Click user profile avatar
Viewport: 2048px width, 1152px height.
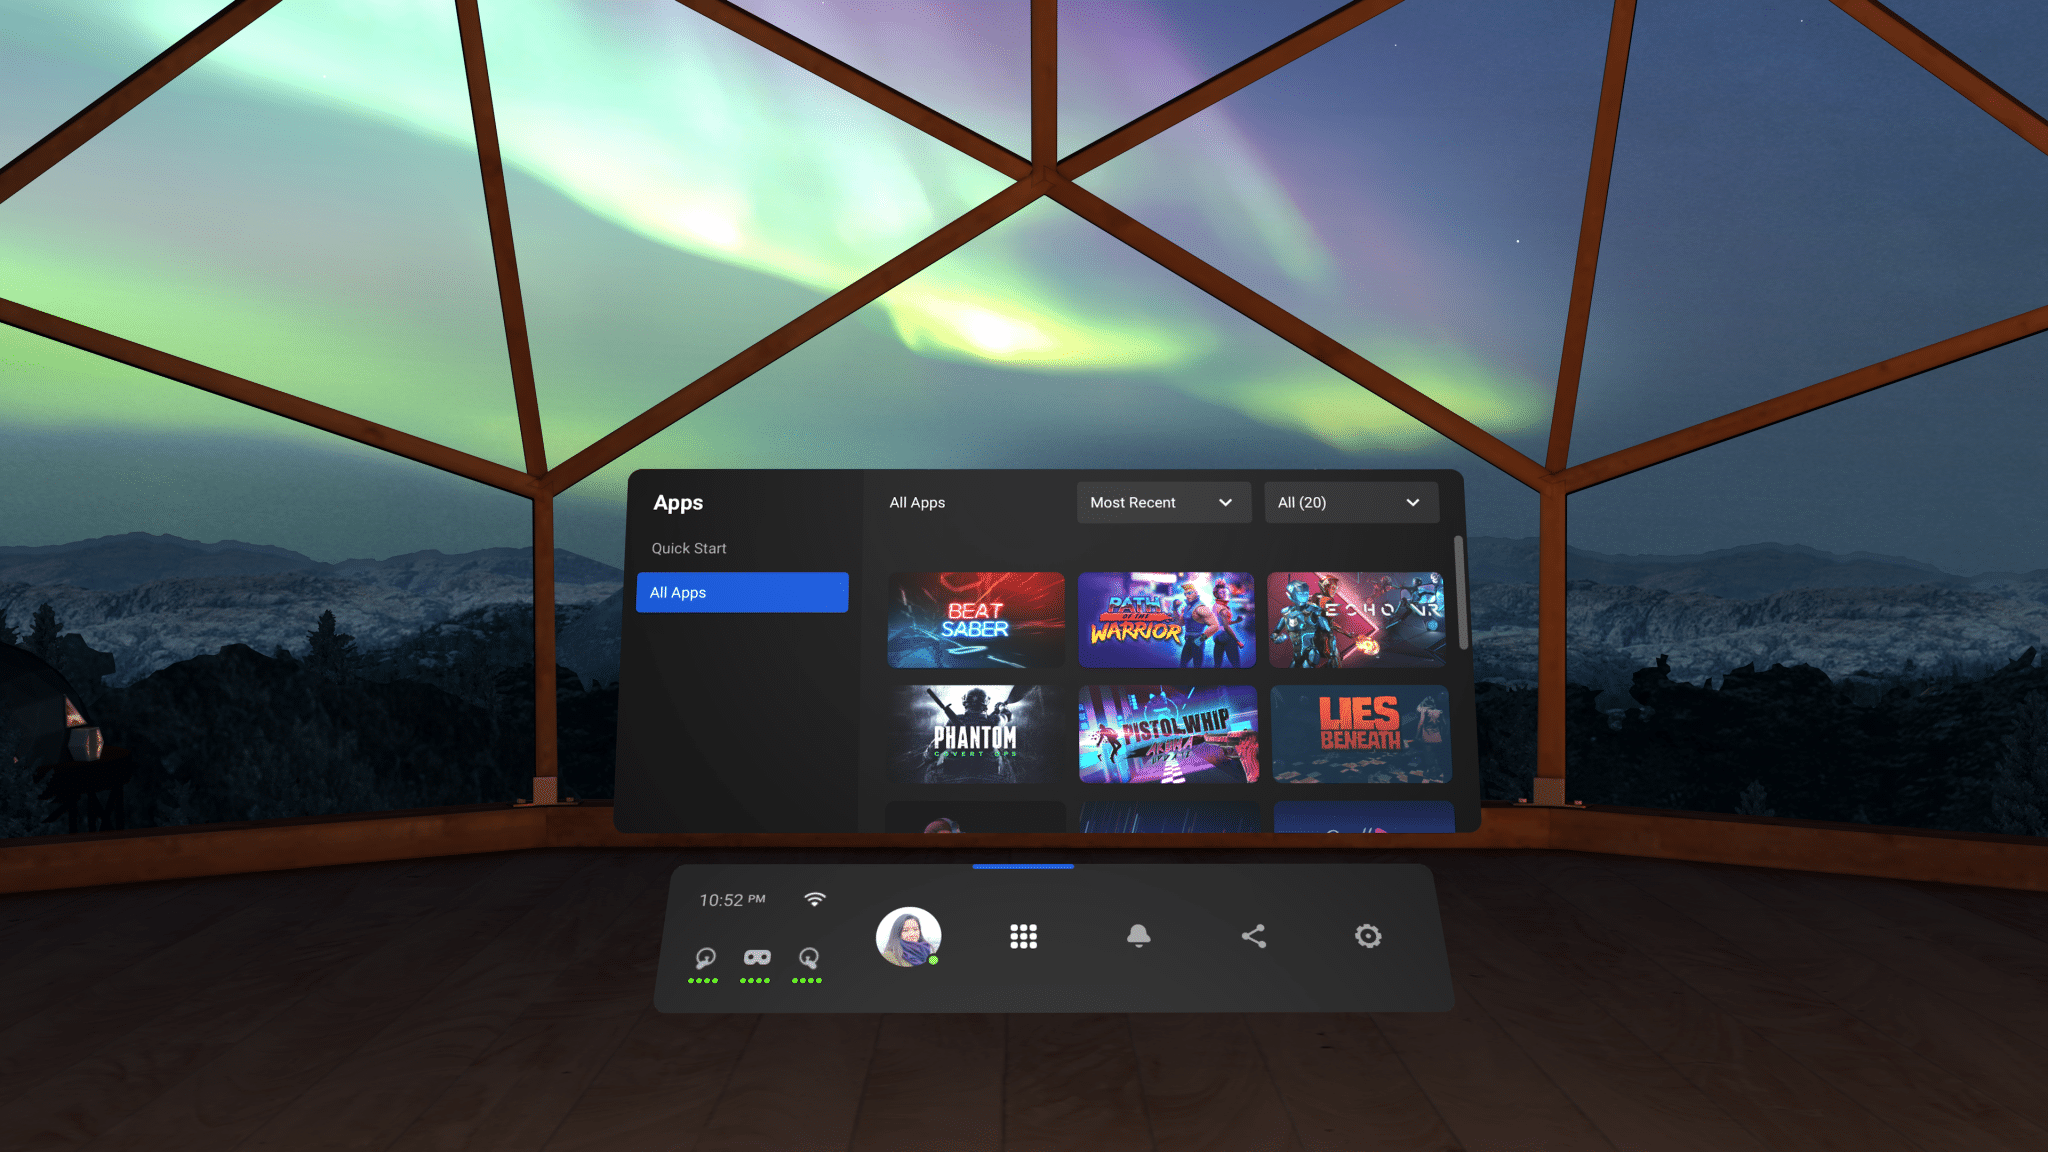click(x=909, y=935)
